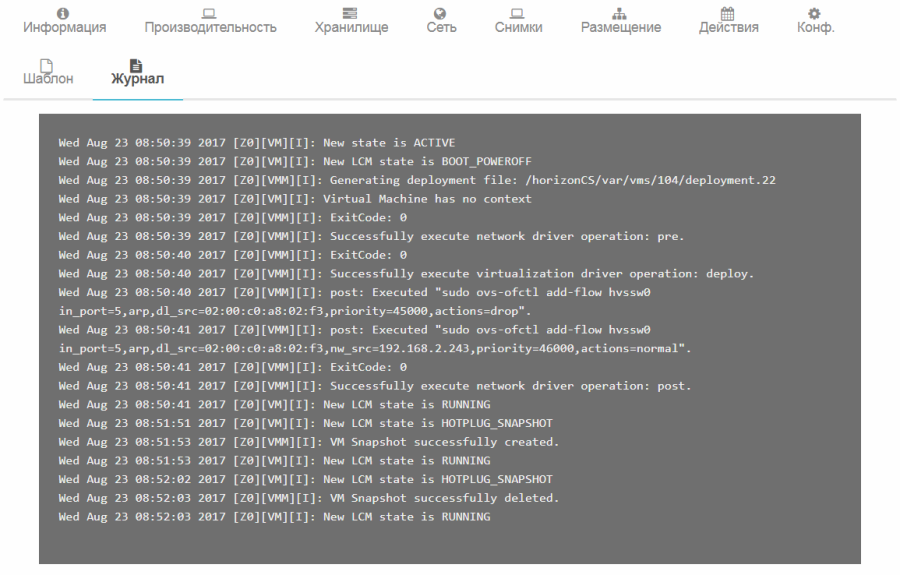Click the last log line at 08:52:03 RUNNING
The height and width of the screenshot is (575, 900).
pos(274,516)
